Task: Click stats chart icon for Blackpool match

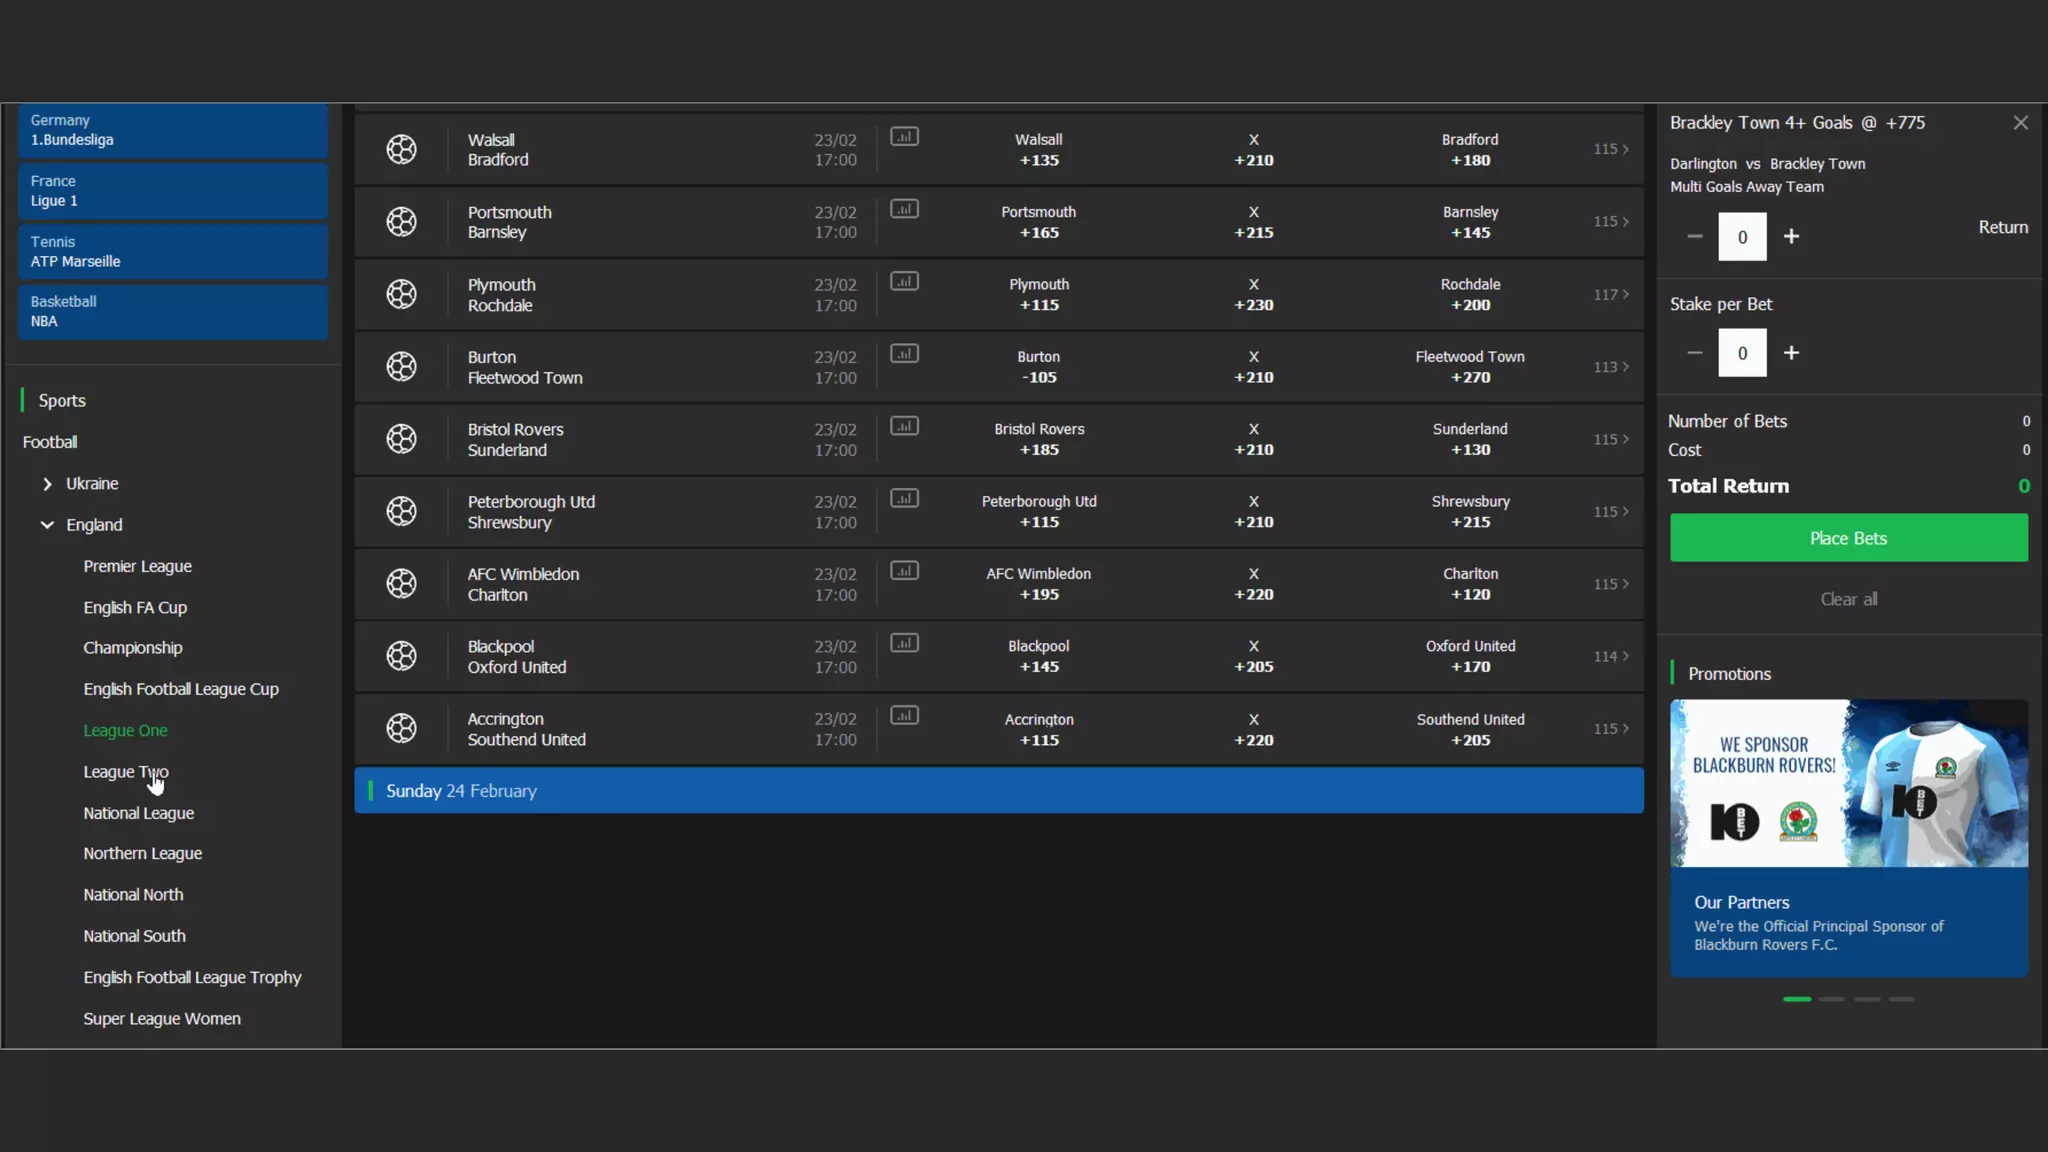Action: (x=904, y=643)
